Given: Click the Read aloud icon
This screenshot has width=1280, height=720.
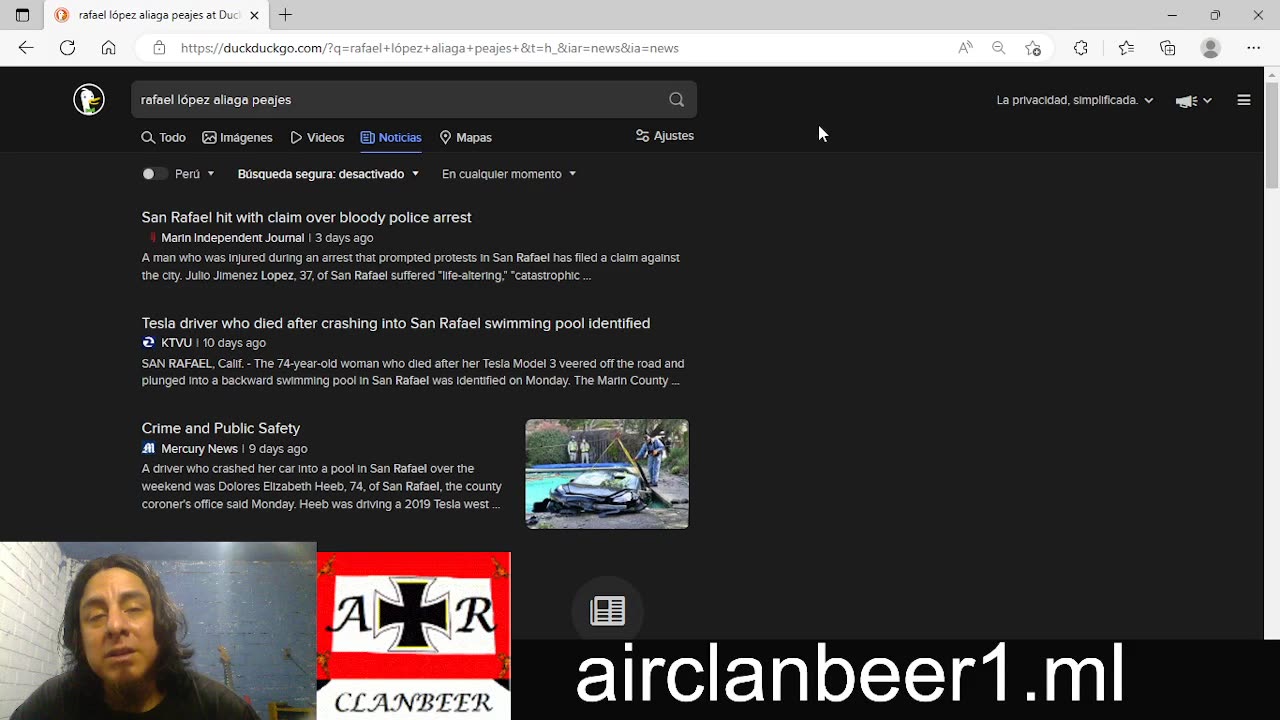Looking at the screenshot, I should 965,48.
